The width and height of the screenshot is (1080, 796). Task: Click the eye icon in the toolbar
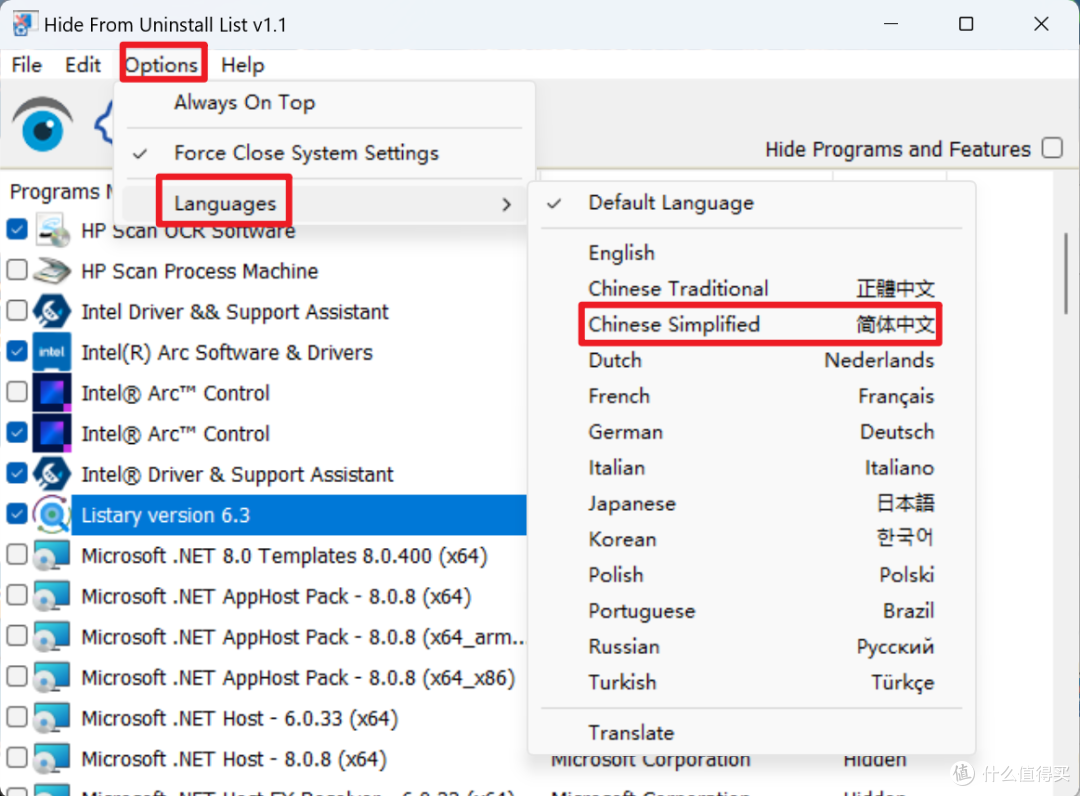(x=42, y=125)
